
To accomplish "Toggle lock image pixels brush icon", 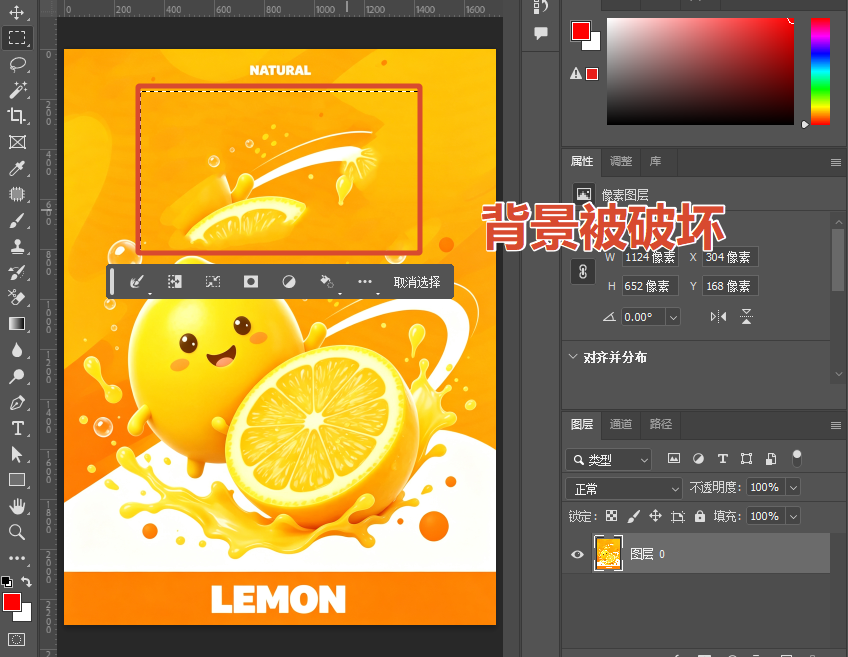I will click(633, 516).
